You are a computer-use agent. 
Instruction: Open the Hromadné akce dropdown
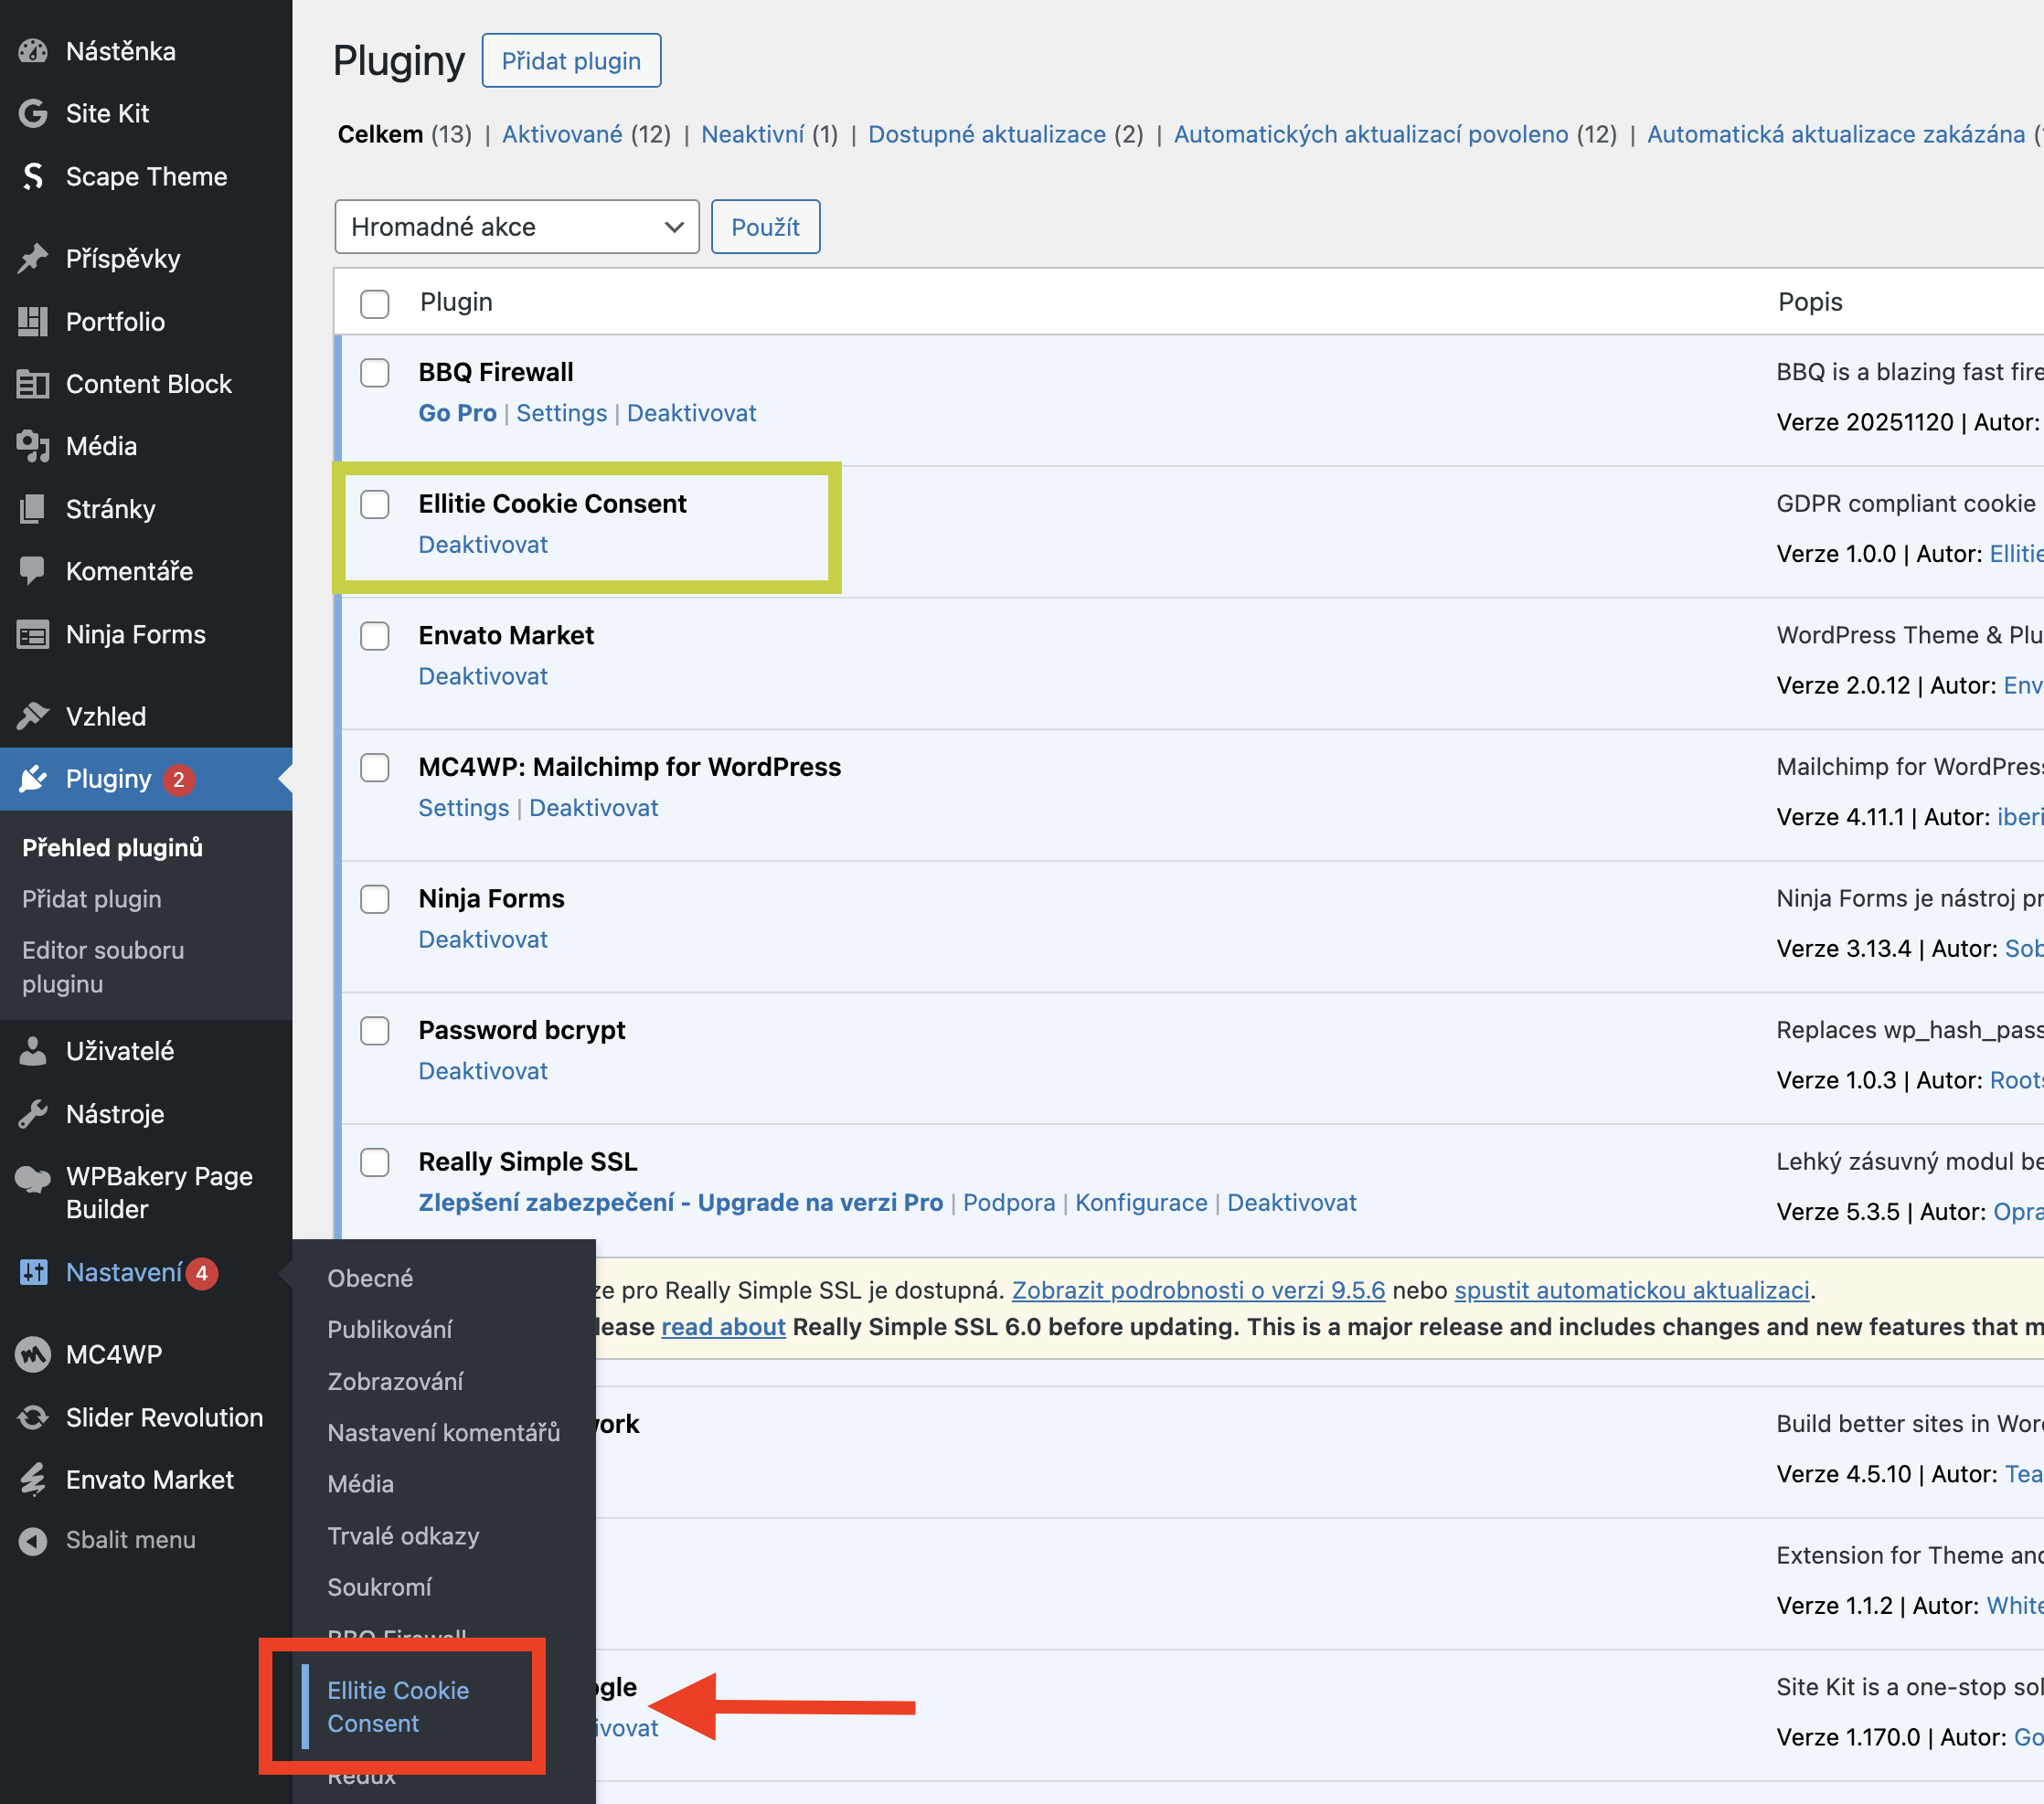tap(516, 227)
